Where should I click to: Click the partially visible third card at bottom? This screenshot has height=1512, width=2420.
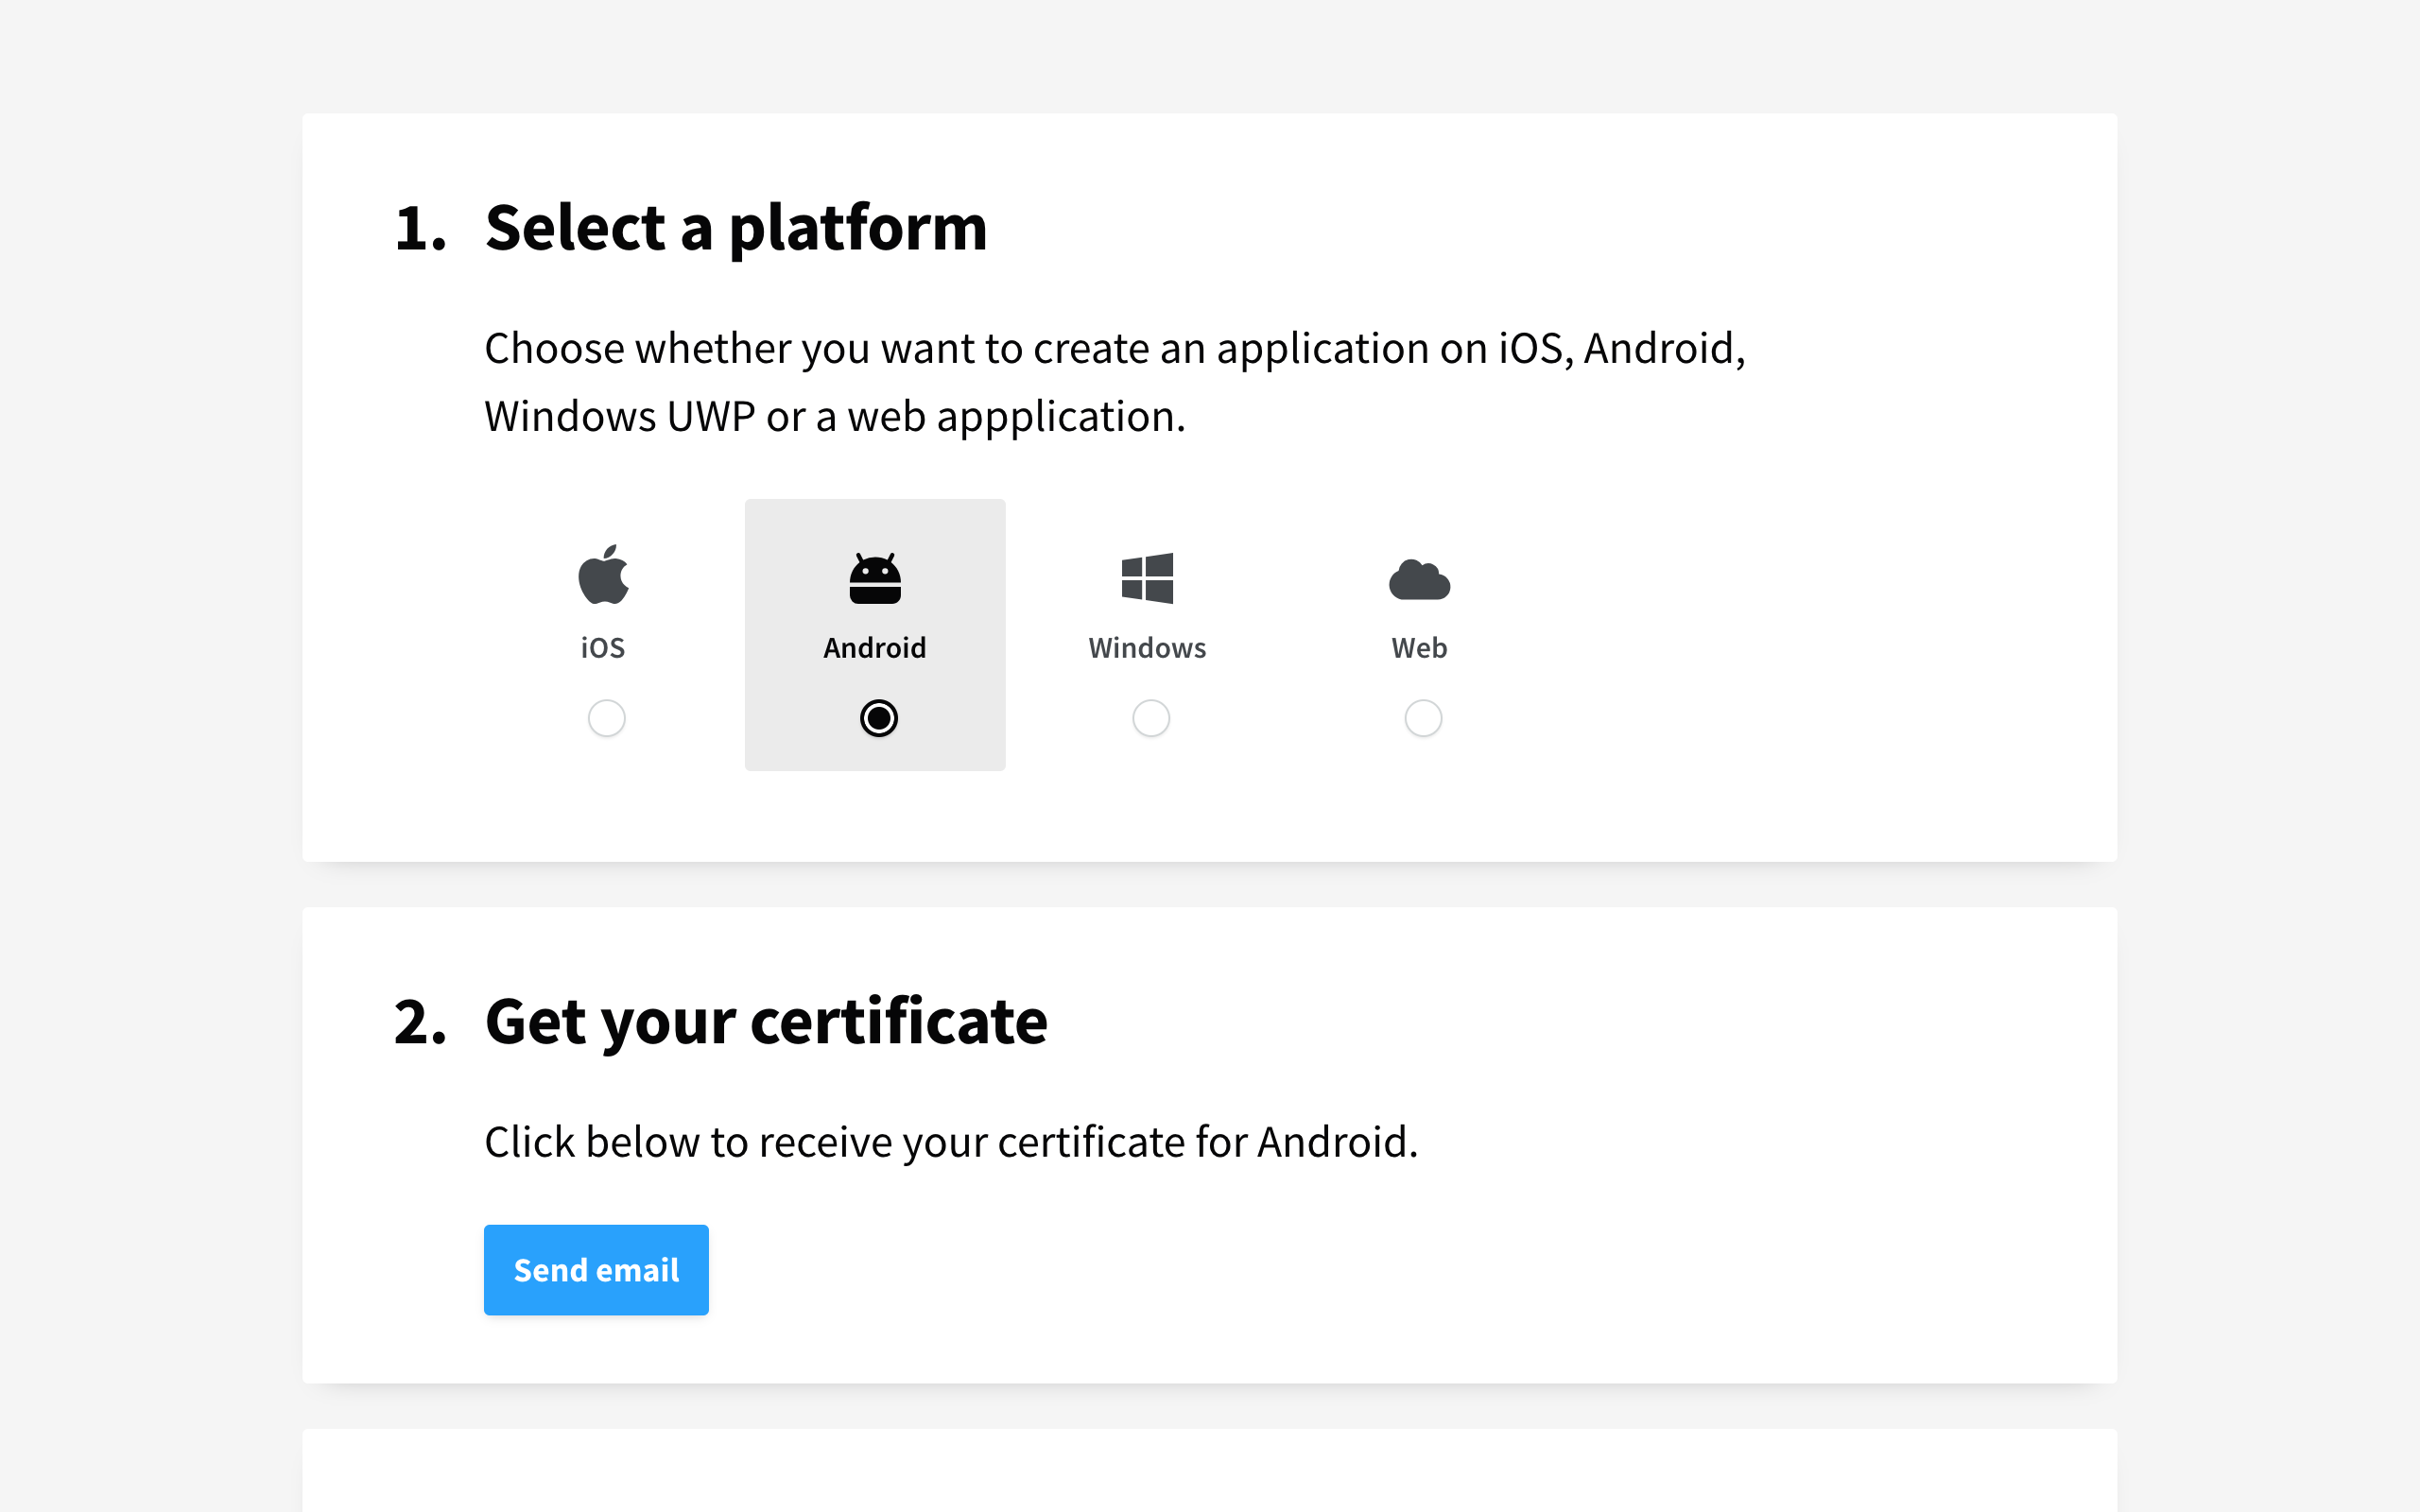[x=1209, y=1472]
